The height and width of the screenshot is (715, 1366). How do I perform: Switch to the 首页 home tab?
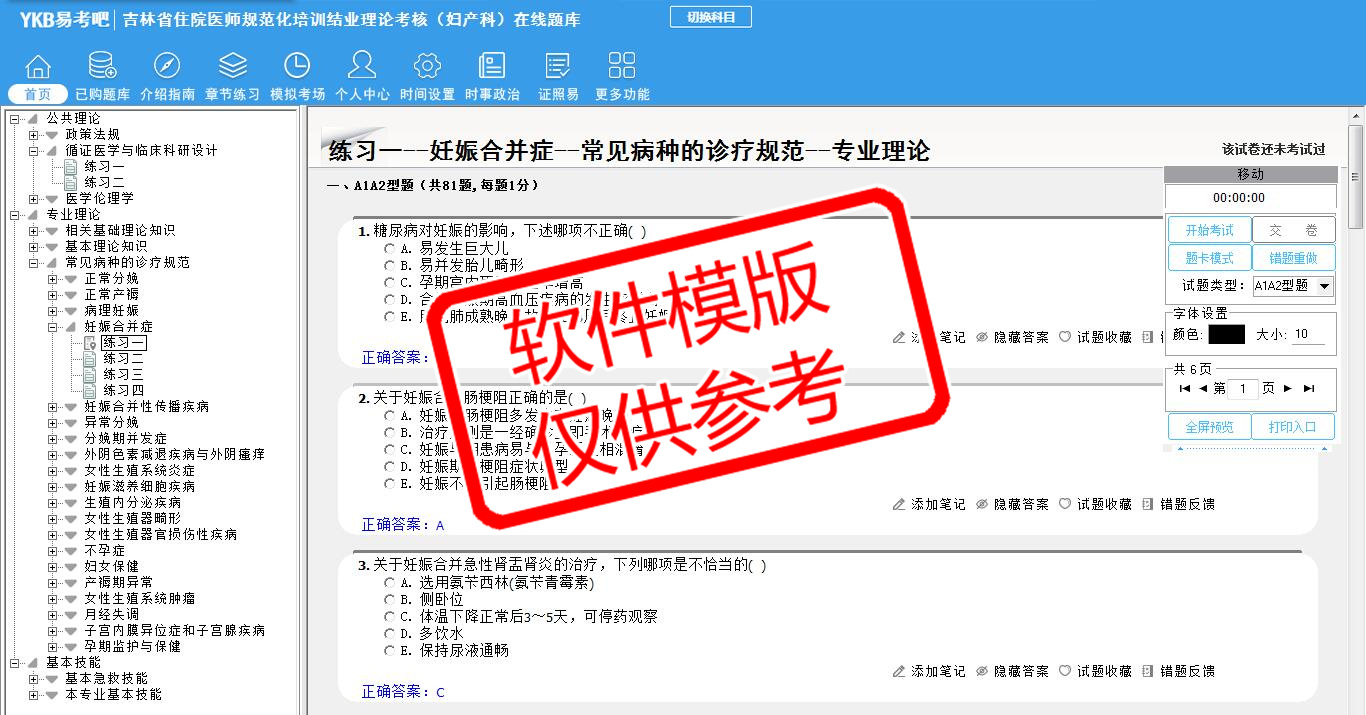(x=38, y=94)
